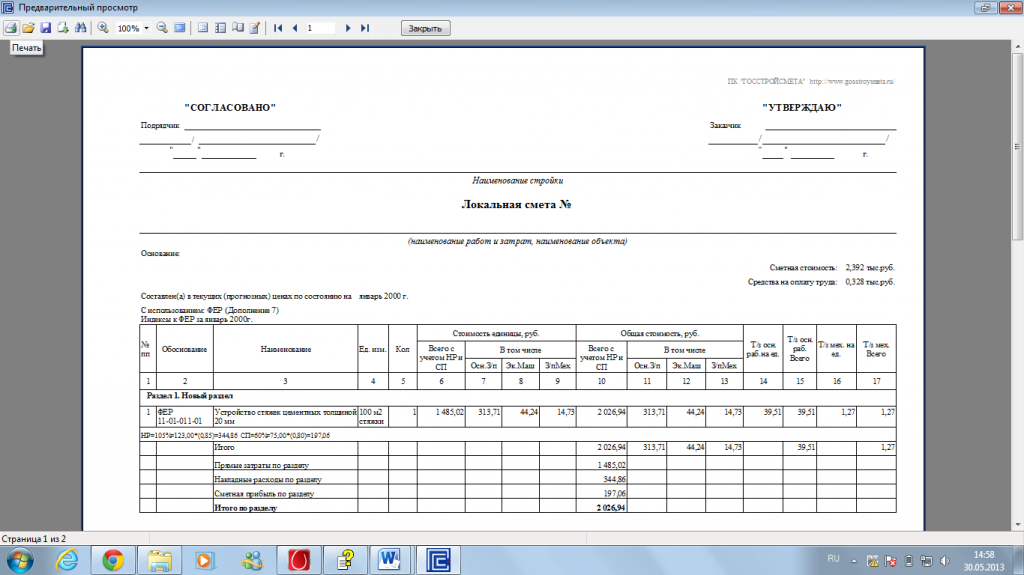The image size is (1024, 575).
Task: Click the value 344,86 in the overhead row
Action: click(x=615, y=479)
